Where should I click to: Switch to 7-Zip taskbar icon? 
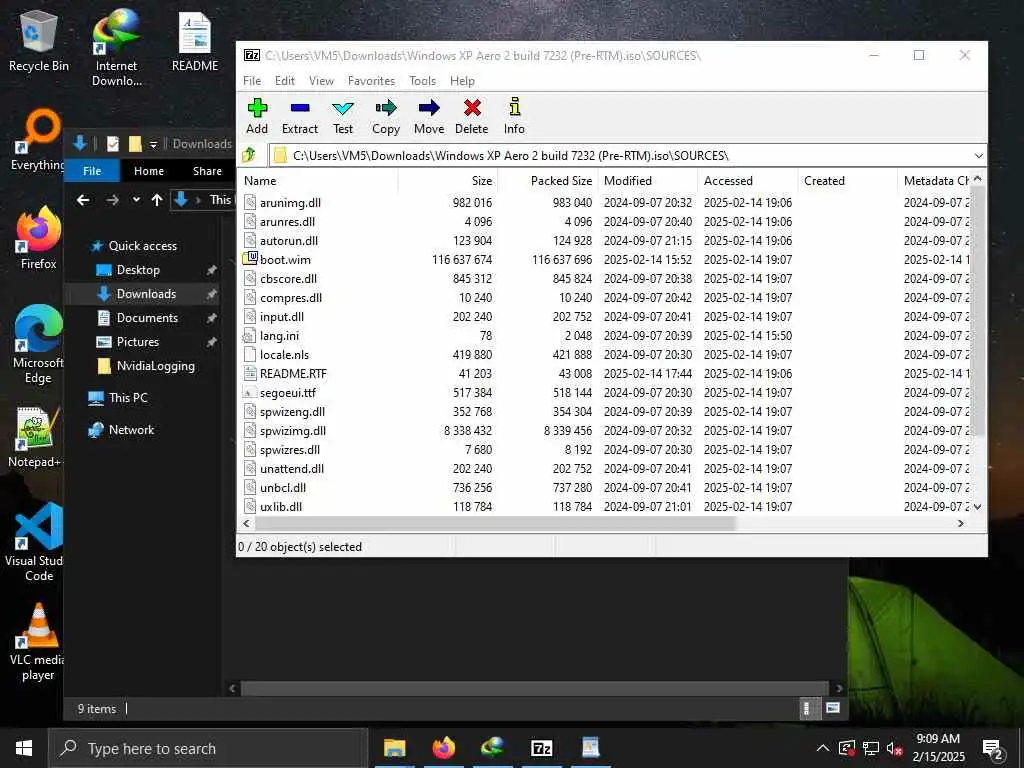[x=541, y=748]
